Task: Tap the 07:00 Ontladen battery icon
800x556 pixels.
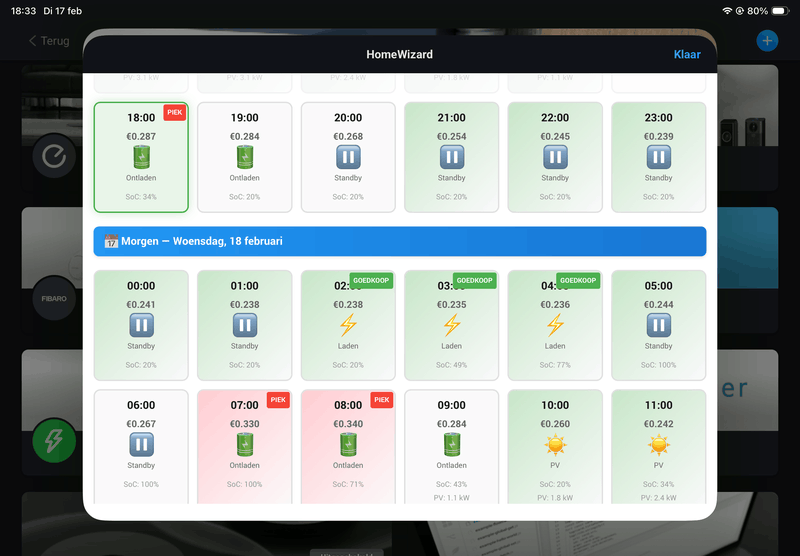Action: [245, 444]
